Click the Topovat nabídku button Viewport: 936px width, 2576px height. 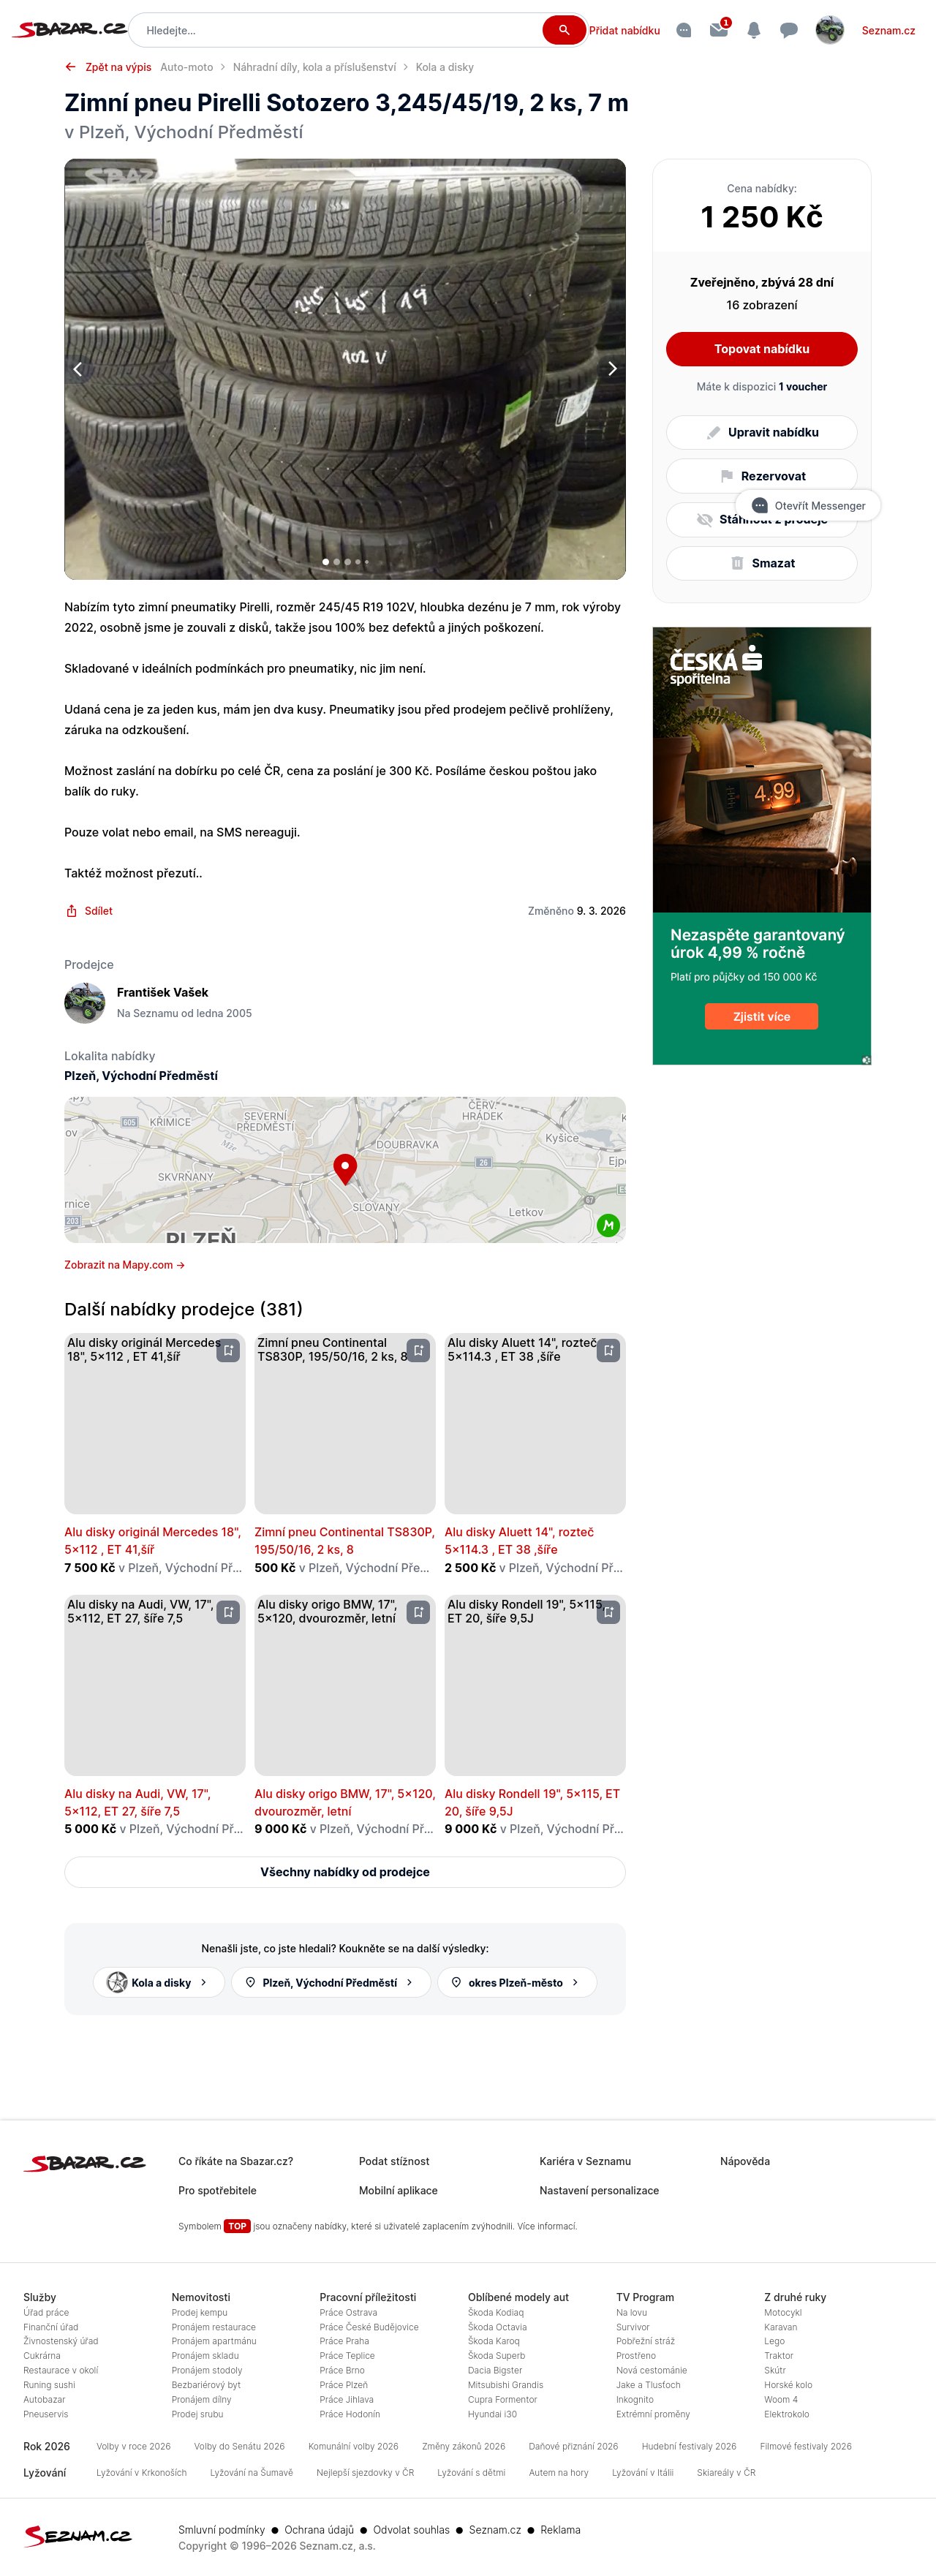[x=762, y=349]
